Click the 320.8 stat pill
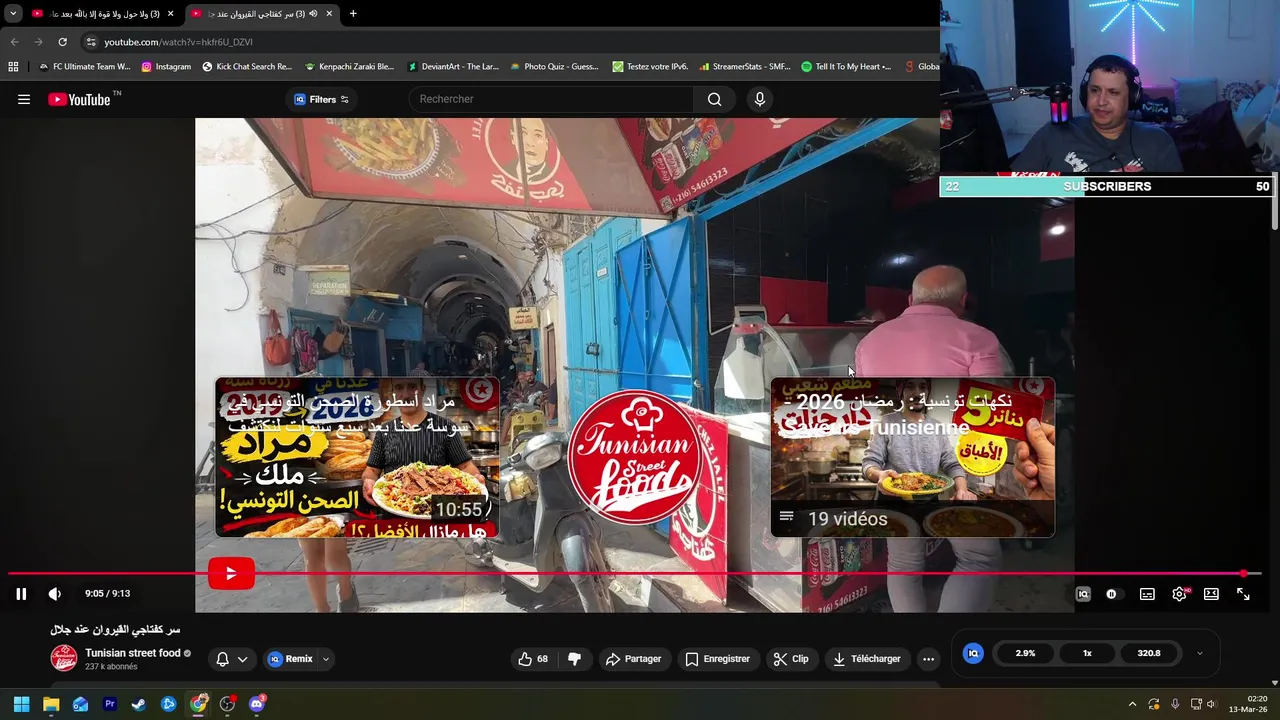Screen dimensions: 1280x720 (1149, 653)
